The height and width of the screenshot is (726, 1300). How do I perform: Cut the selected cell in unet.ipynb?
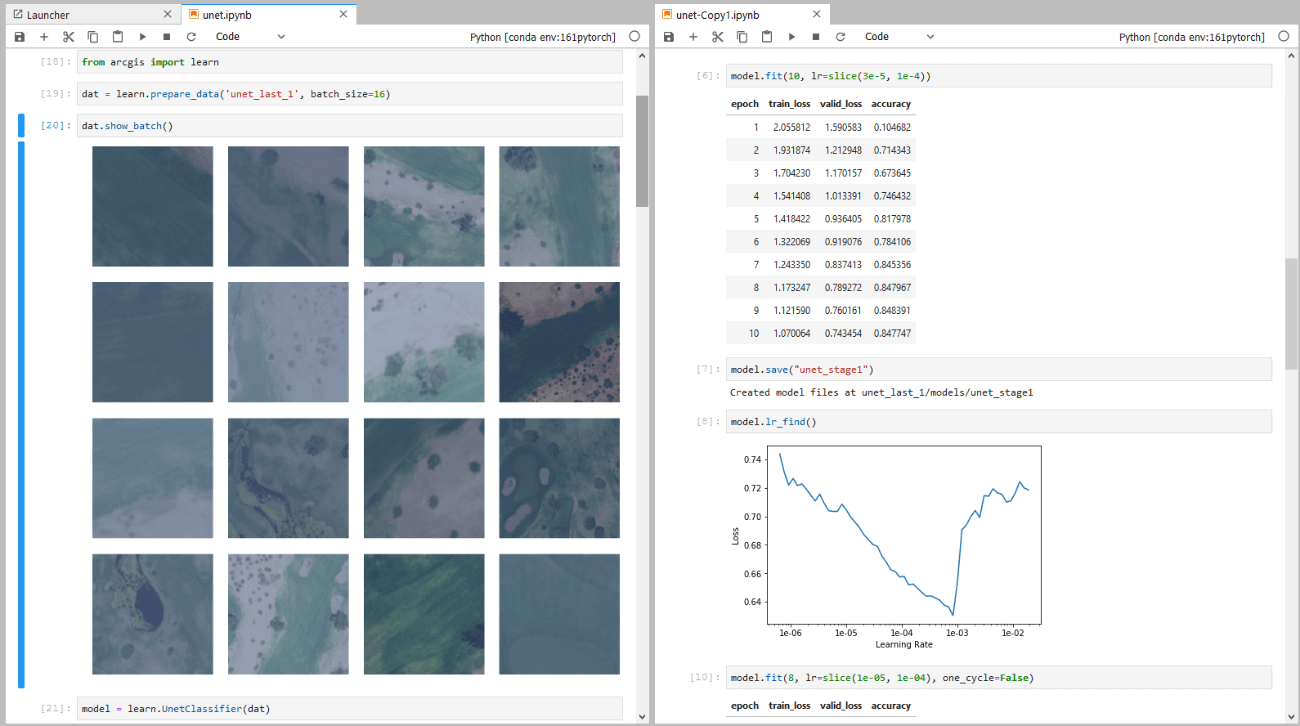tap(68, 37)
